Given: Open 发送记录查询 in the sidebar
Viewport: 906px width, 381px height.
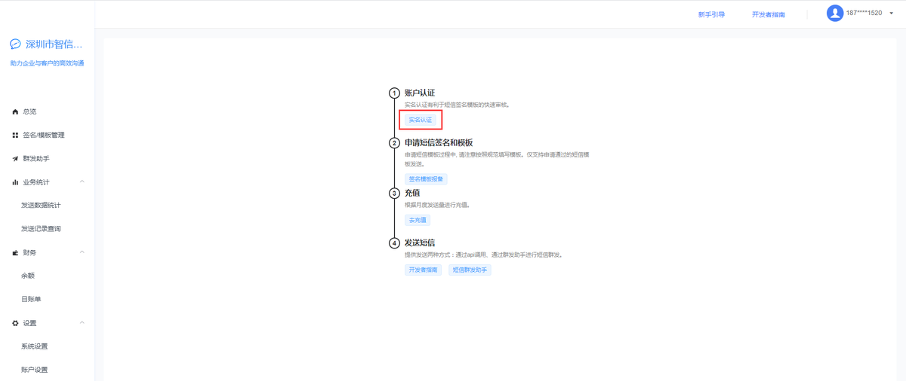Looking at the screenshot, I should click(x=41, y=229).
